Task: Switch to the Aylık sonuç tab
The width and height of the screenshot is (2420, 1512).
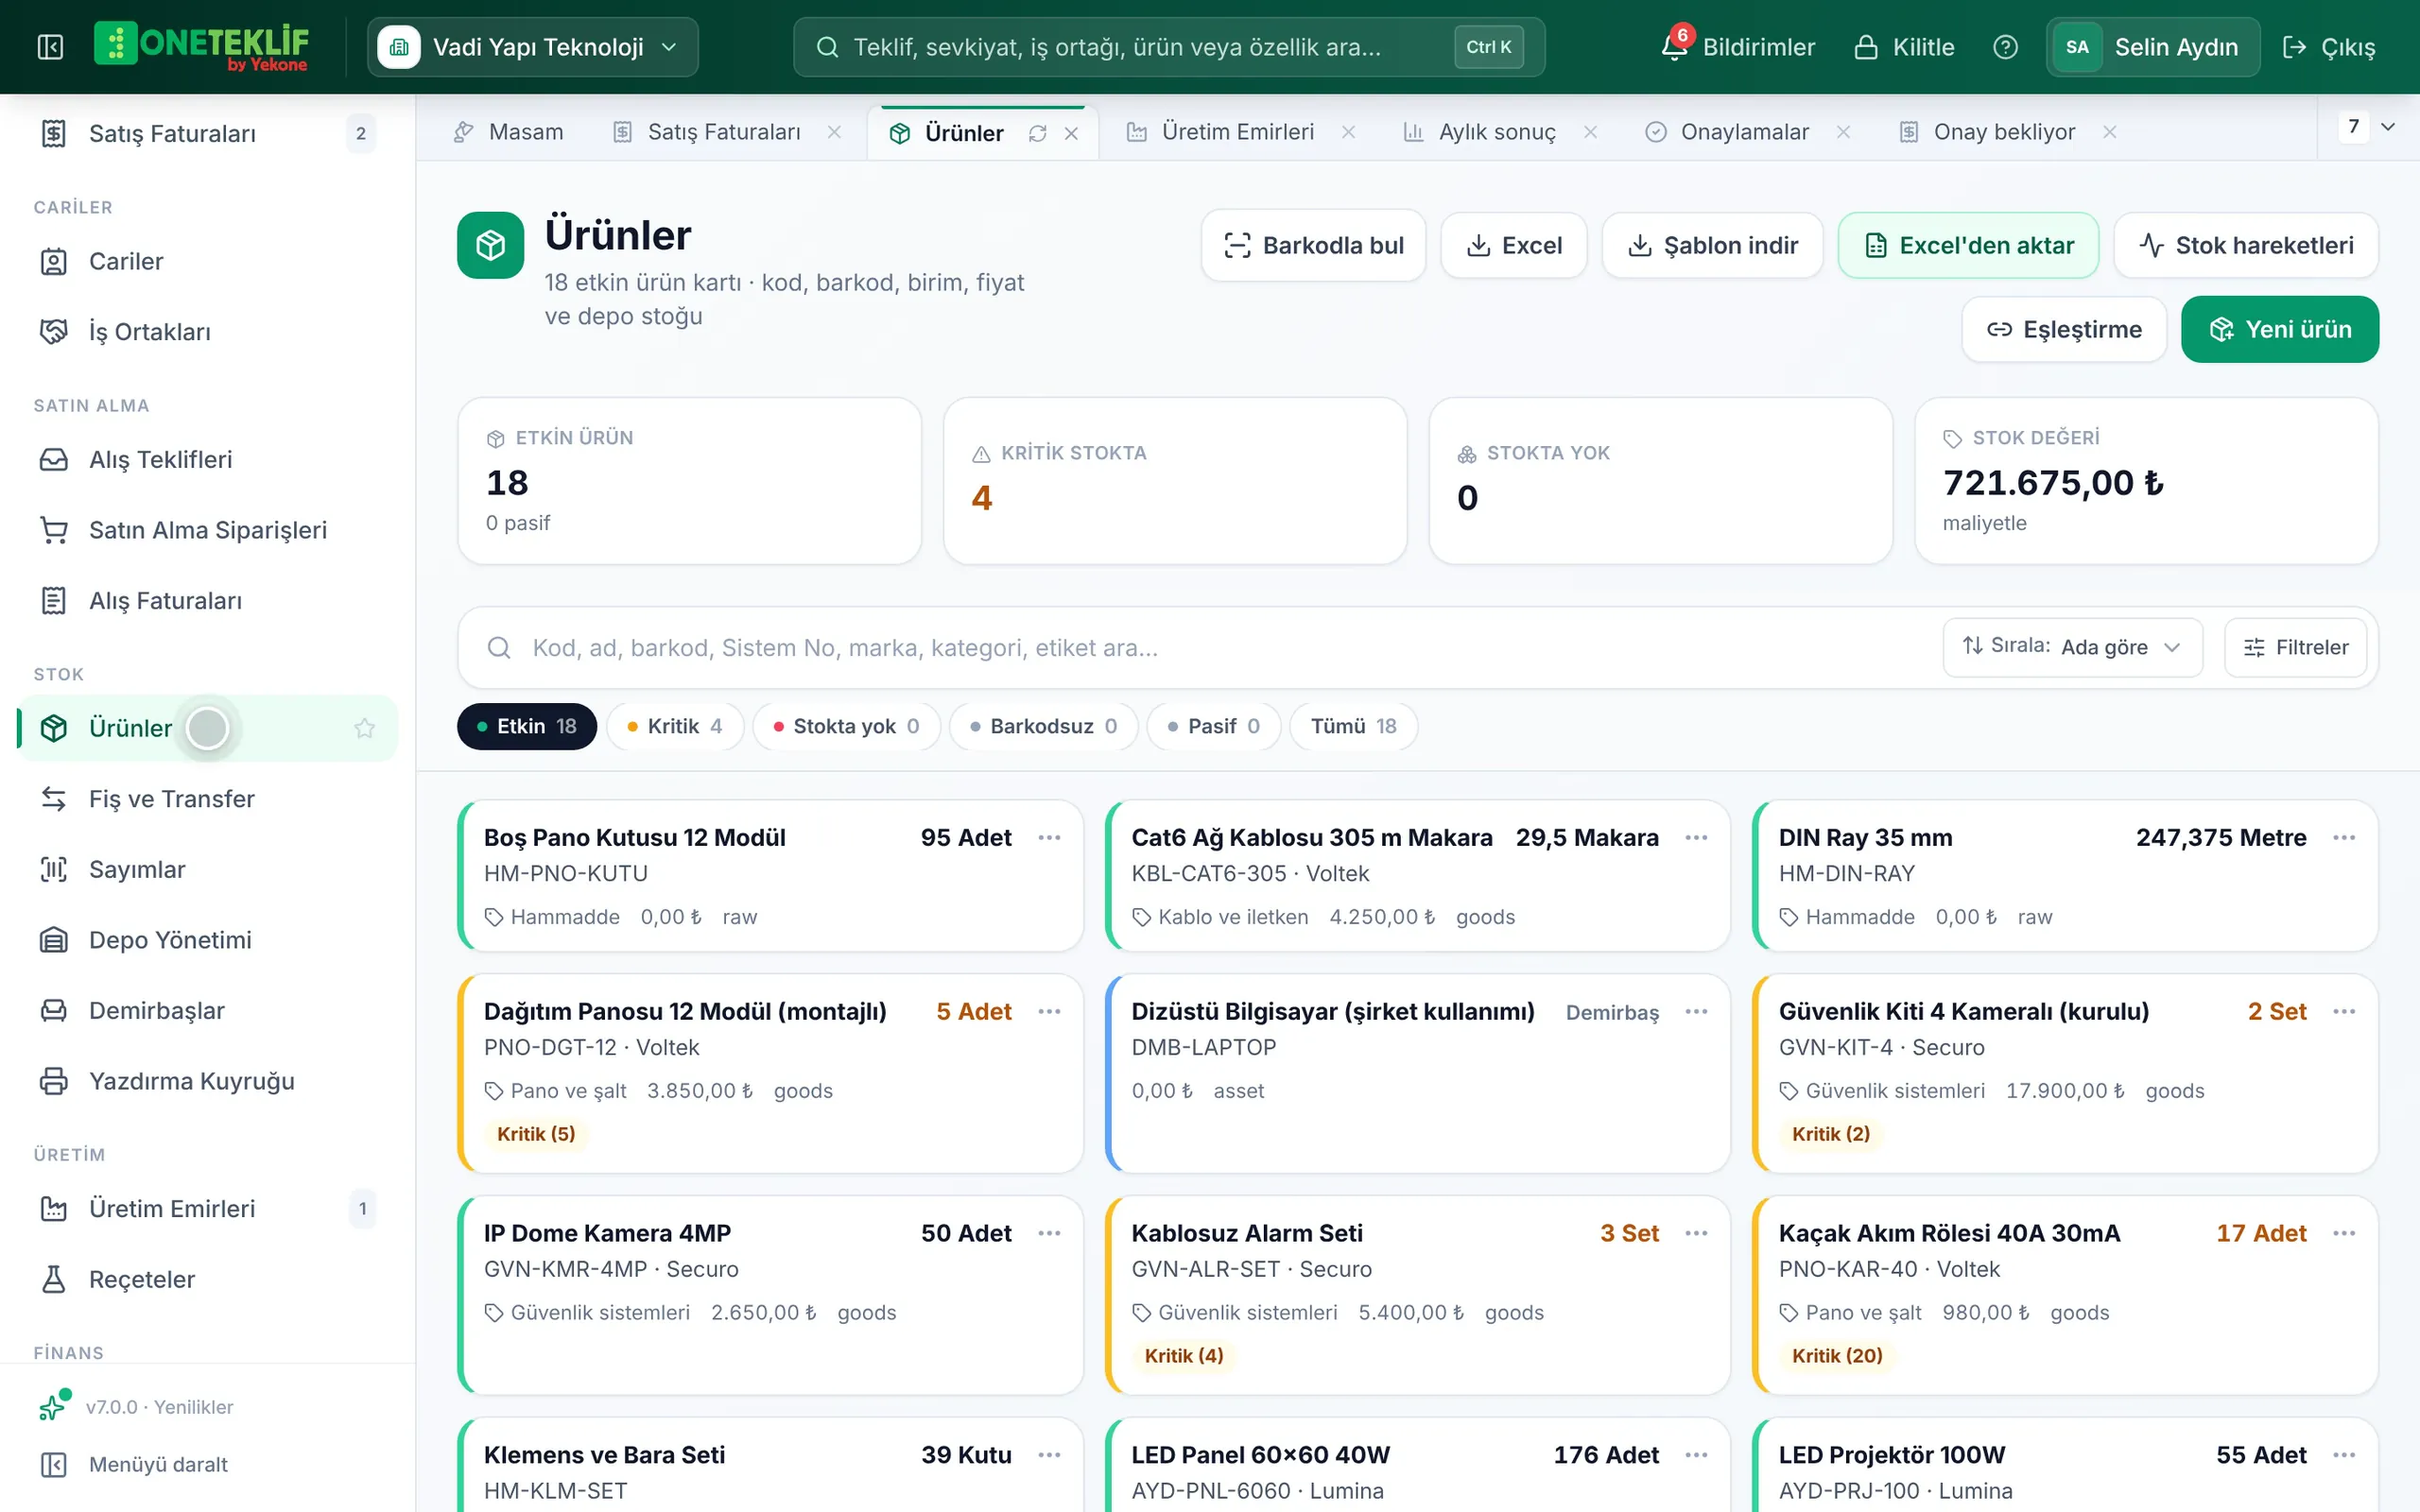Action: pos(1480,132)
